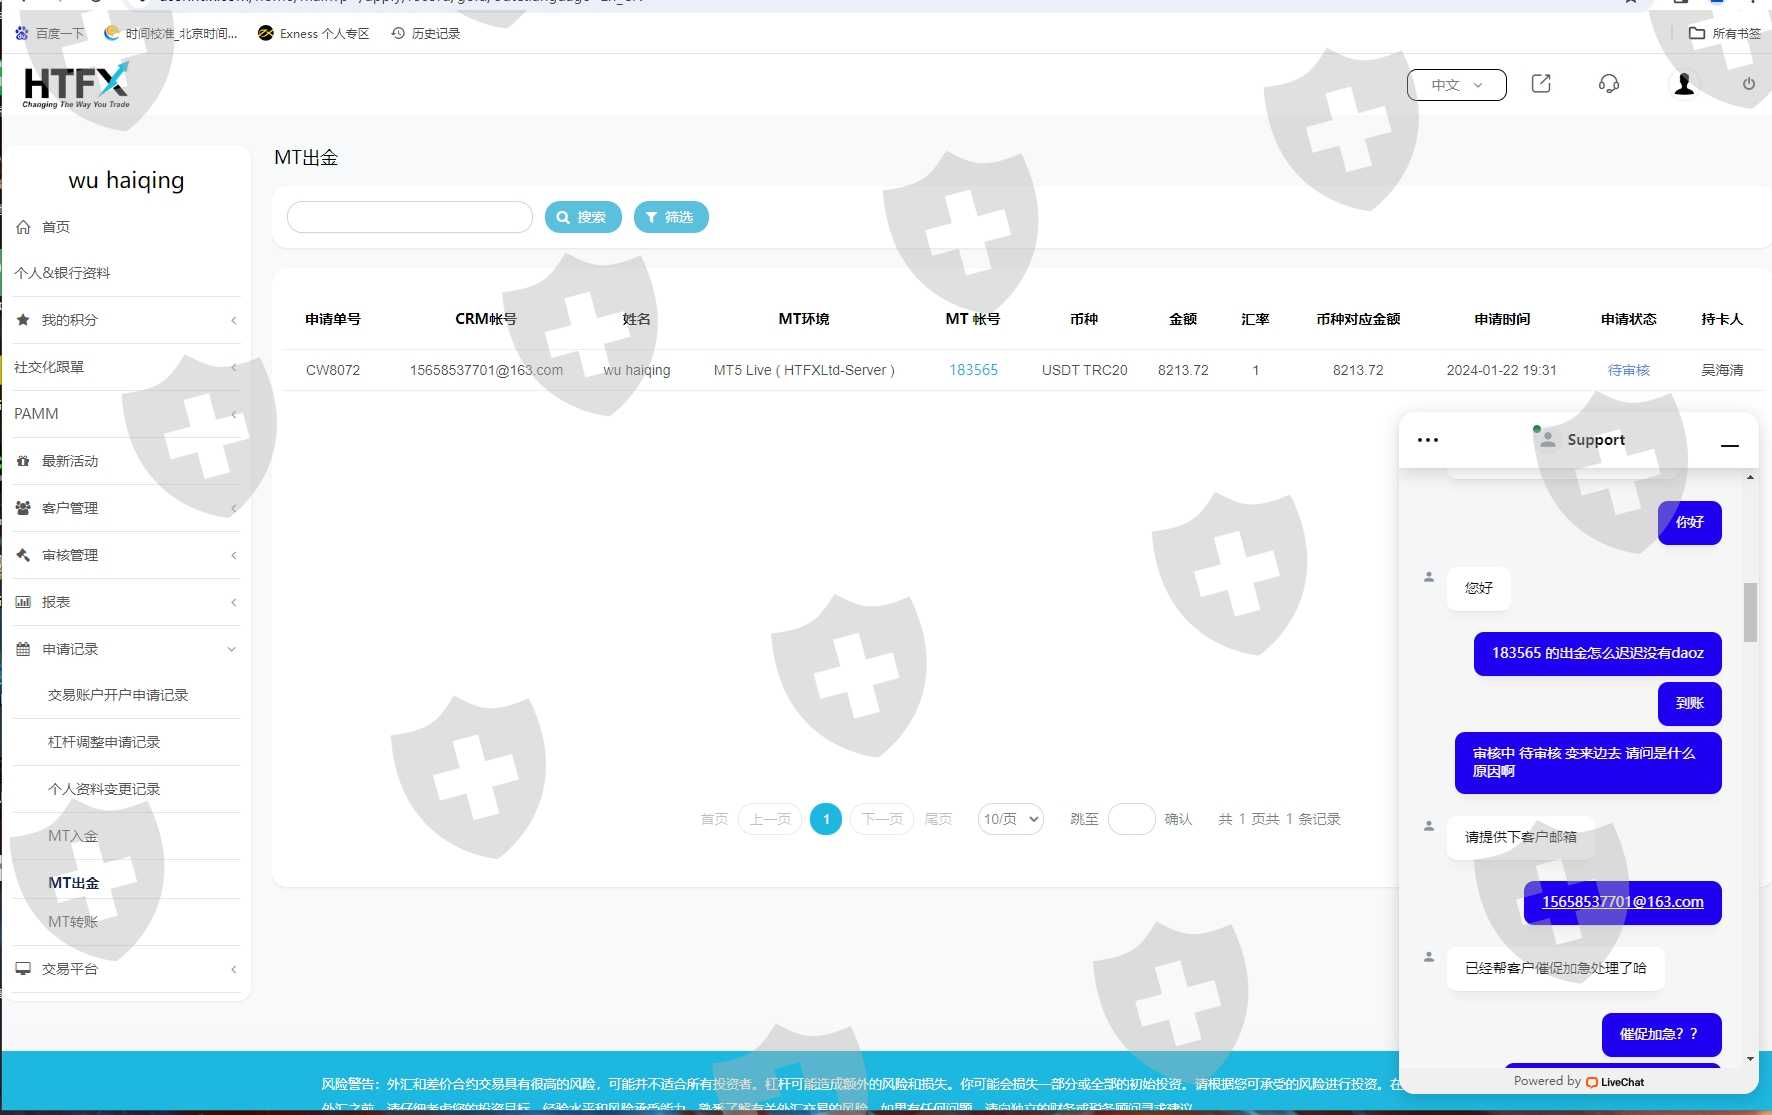Expand the 报表 menu

tap(127, 602)
